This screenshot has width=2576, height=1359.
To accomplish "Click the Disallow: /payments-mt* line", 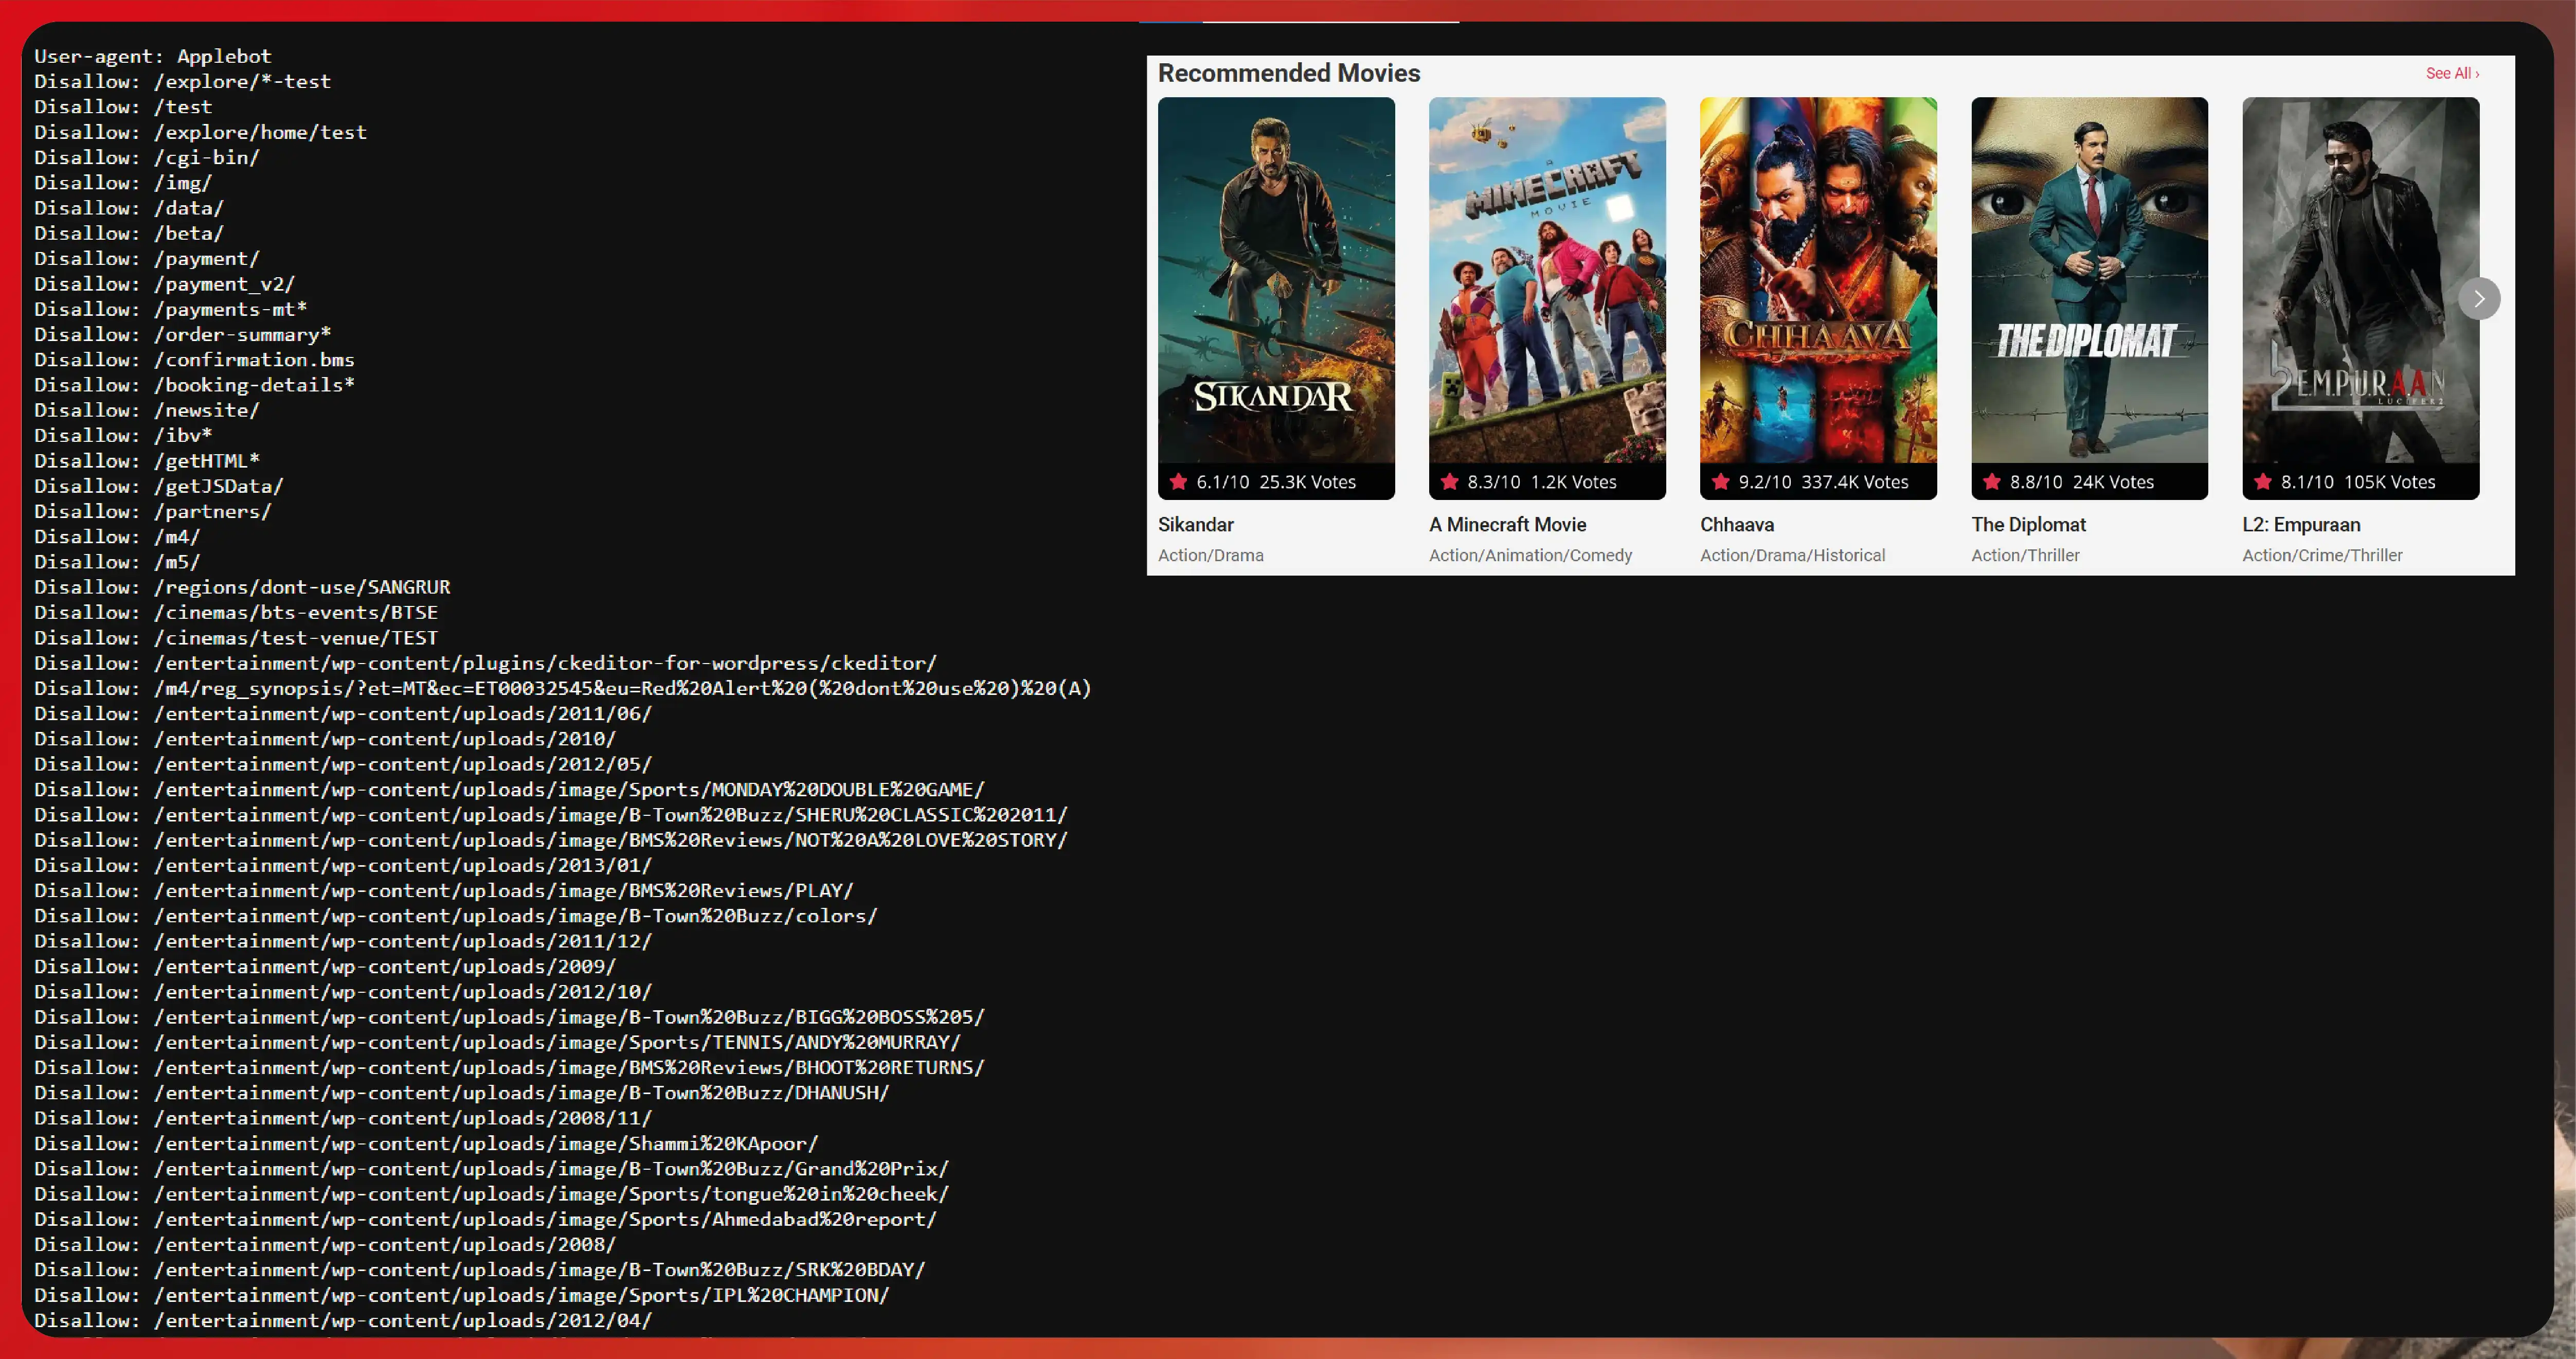I will tap(171, 309).
